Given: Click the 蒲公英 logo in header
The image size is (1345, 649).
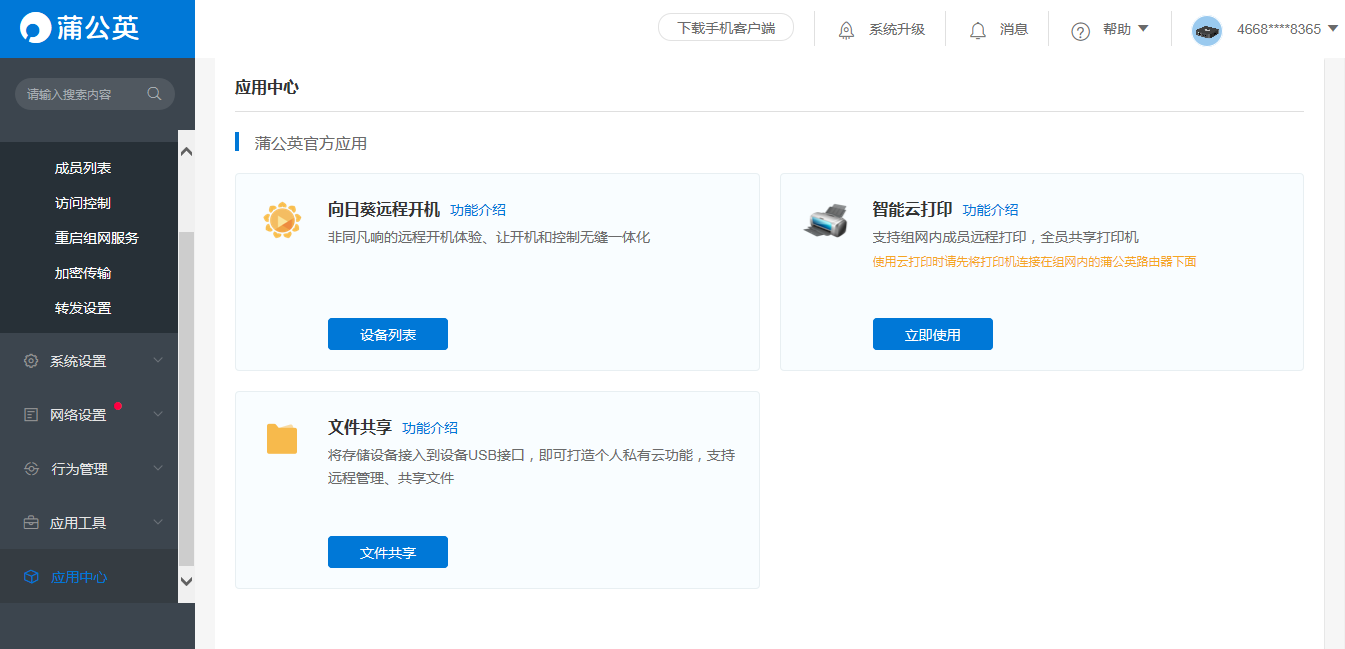Looking at the screenshot, I should [x=78, y=28].
